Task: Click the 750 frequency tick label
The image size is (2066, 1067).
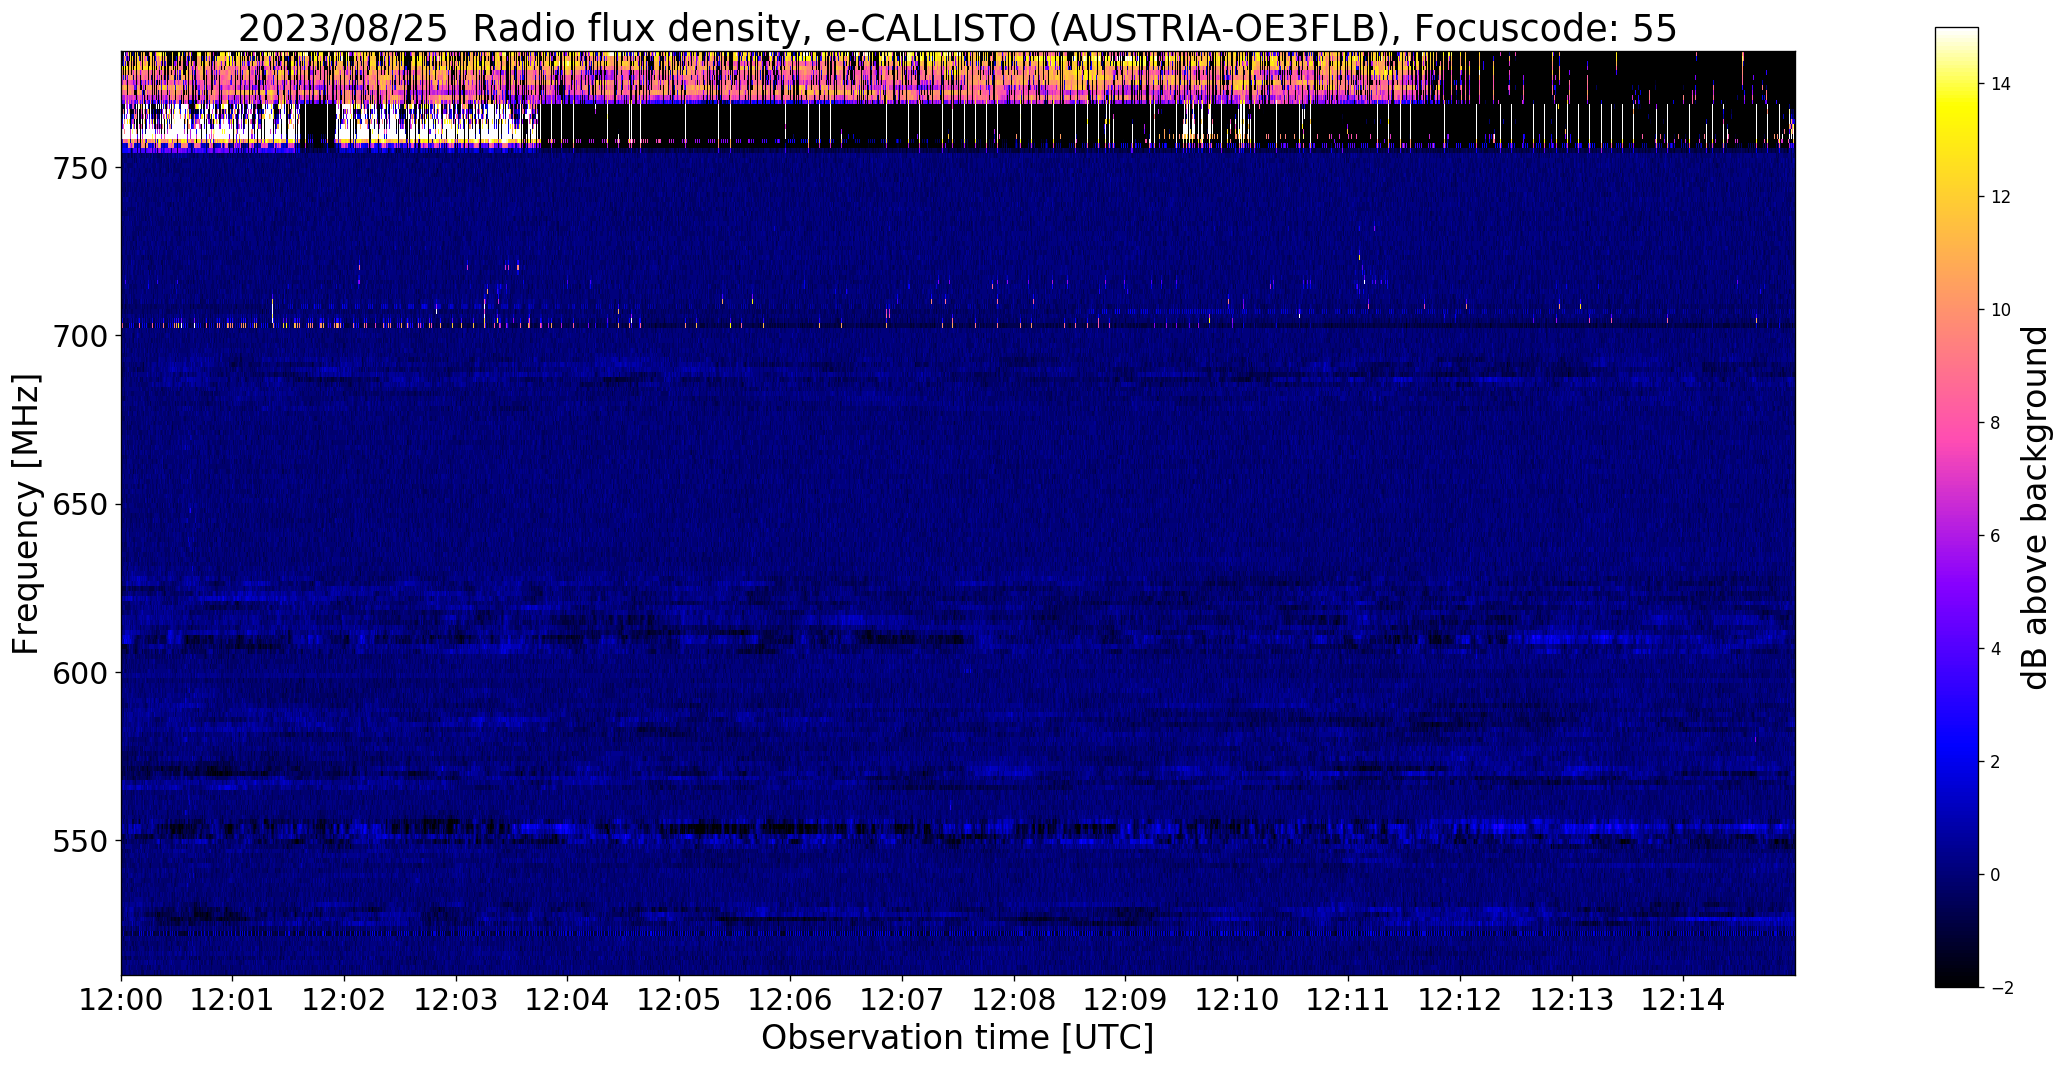Action: [80, 169]
